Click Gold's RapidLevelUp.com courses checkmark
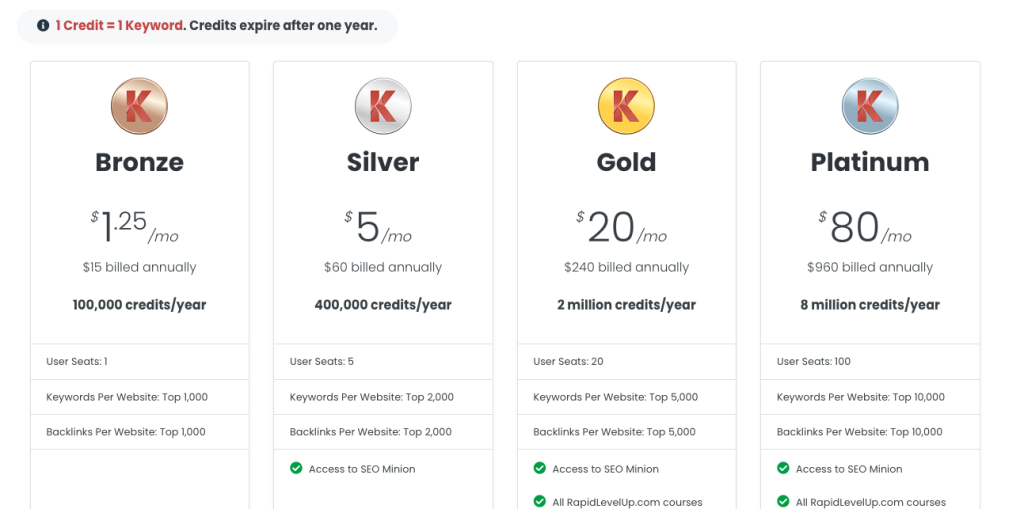The height and width of the screenshot is (509, 1024). click(540, 501)
